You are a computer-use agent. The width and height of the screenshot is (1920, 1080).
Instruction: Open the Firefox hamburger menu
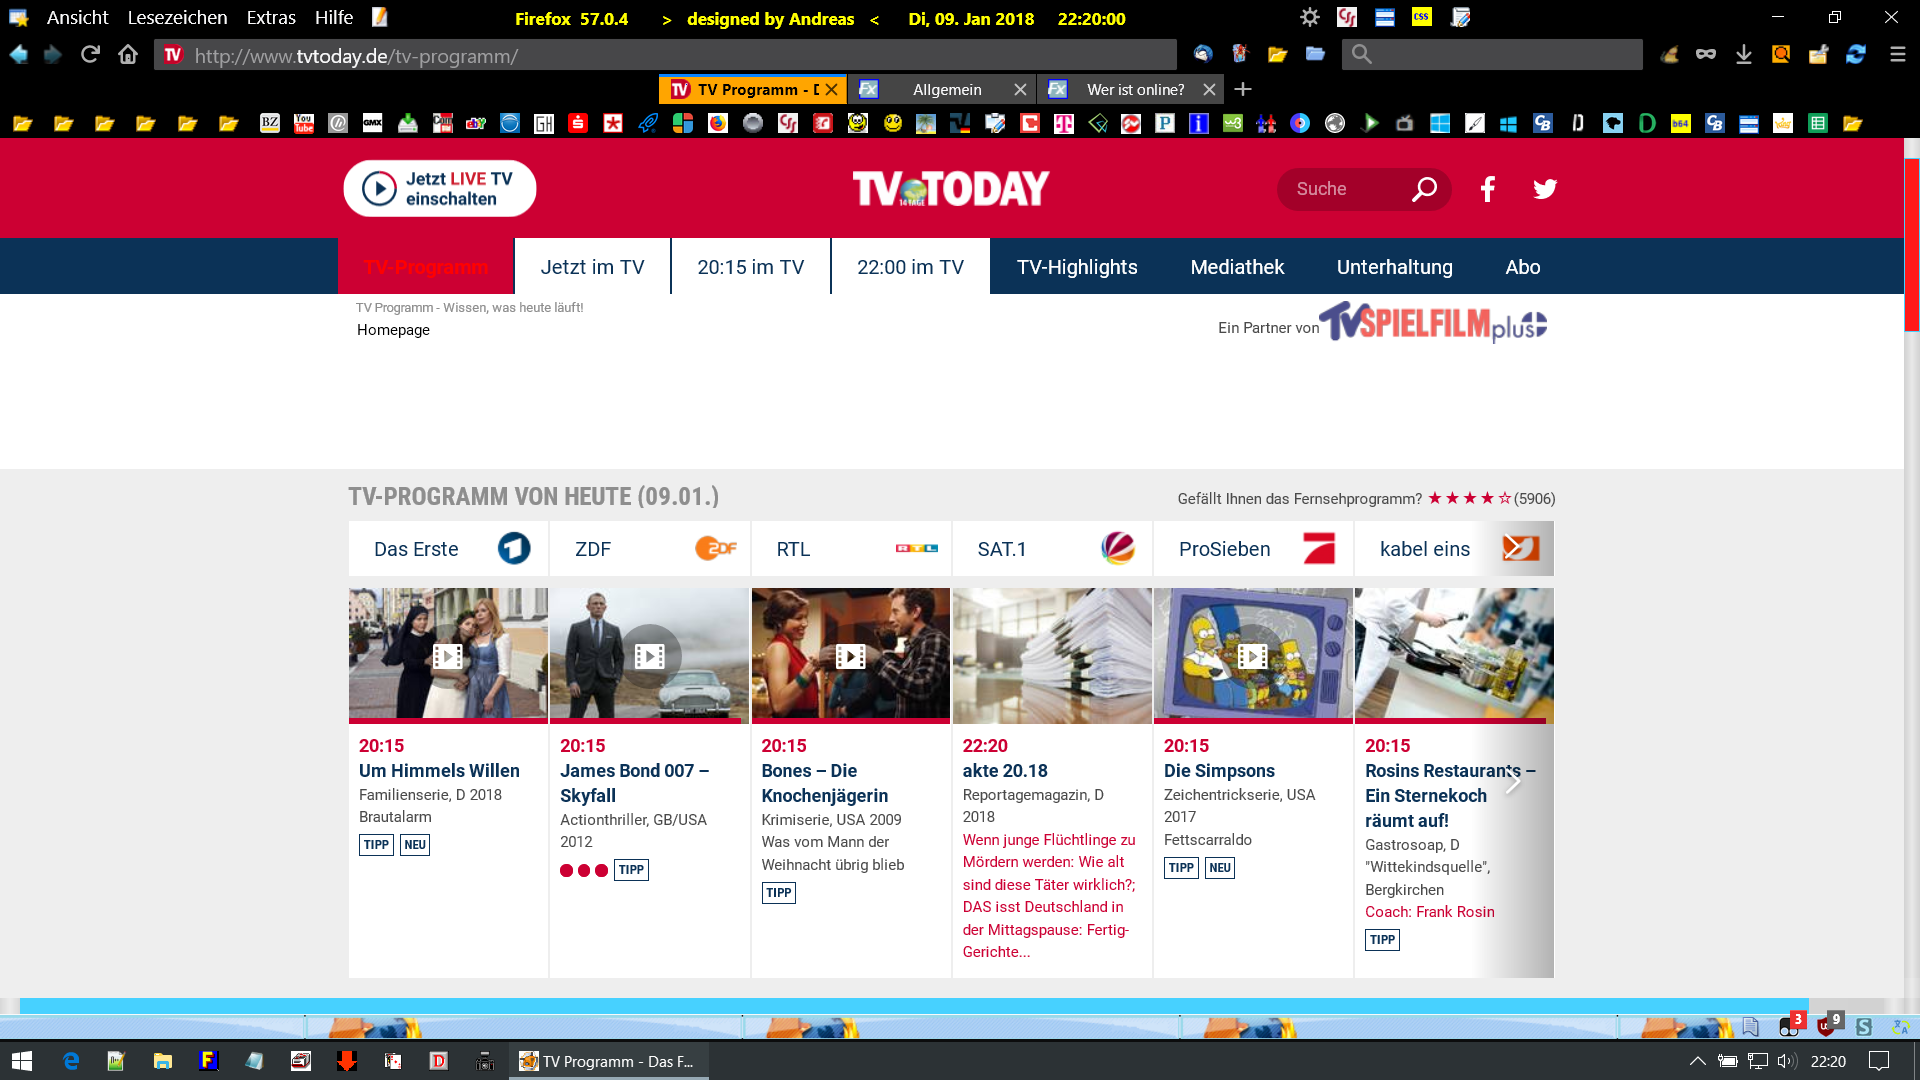(x=1897, y=54)
